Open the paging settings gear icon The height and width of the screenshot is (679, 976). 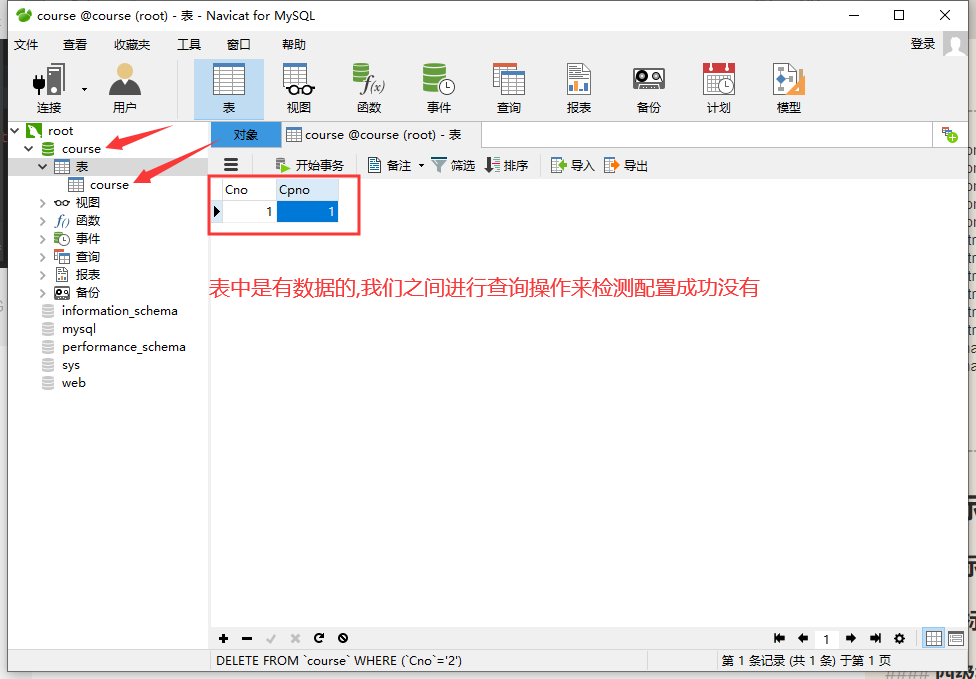pyautogui.click(x=899, y=638)
